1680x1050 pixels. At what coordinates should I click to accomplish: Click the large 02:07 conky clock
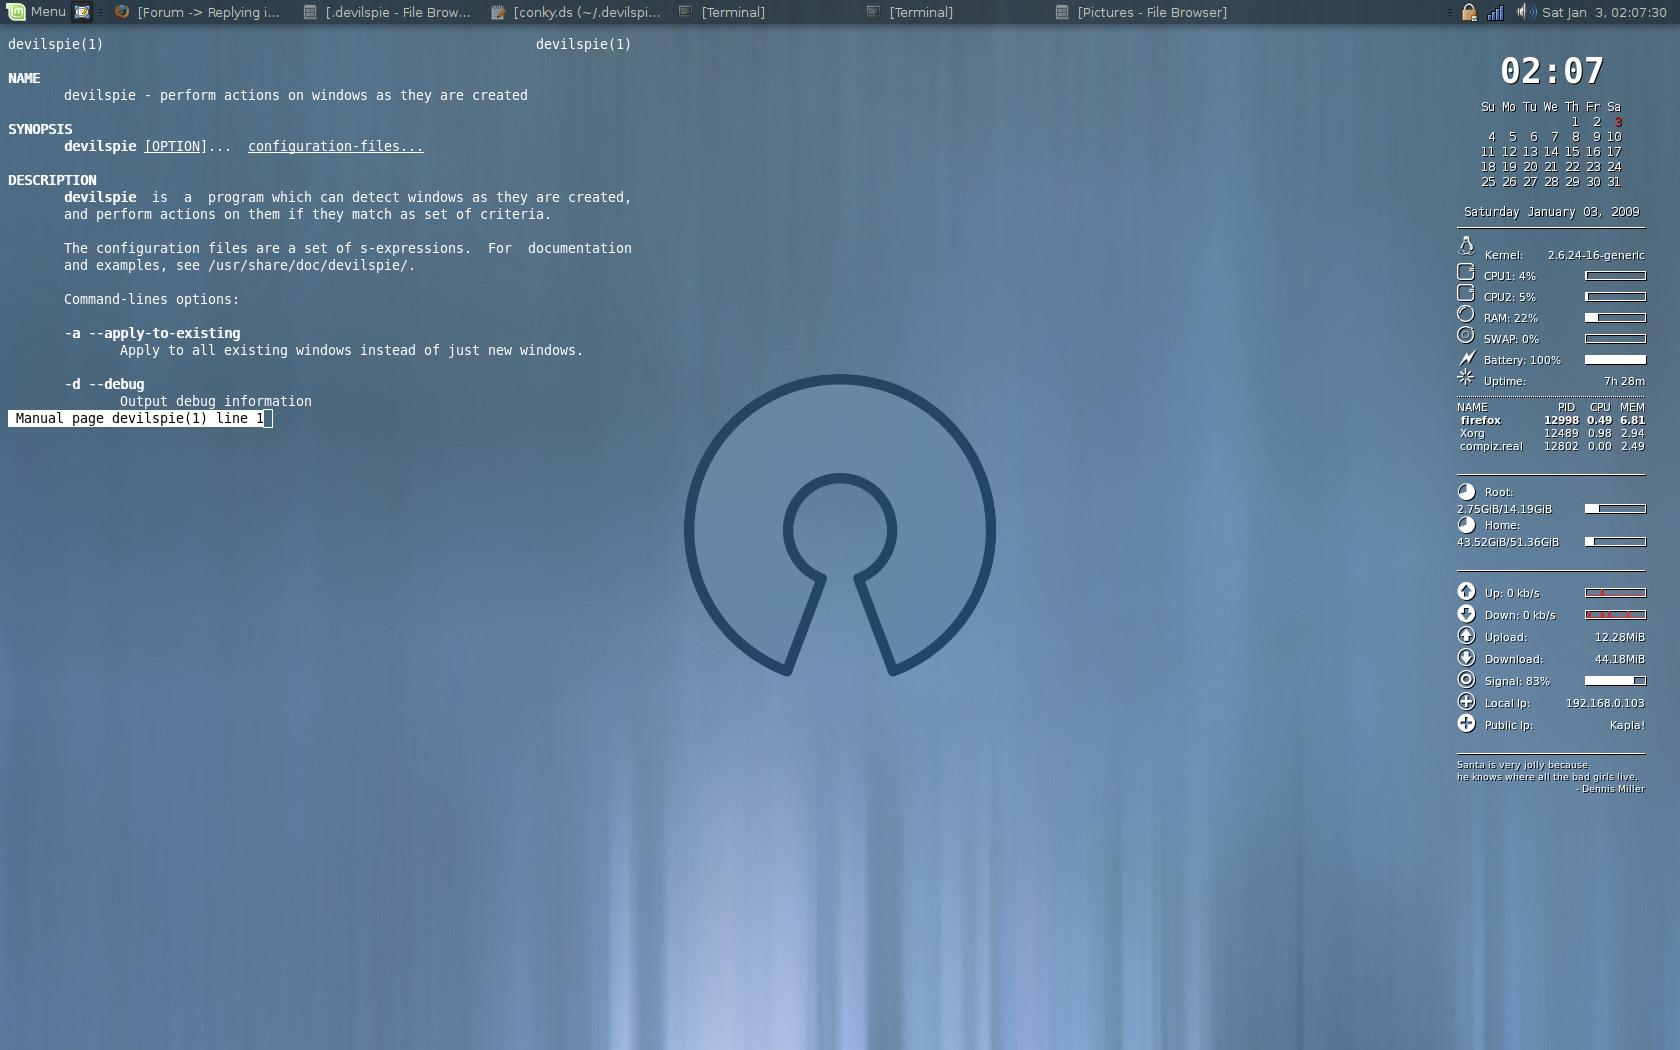[x=1552, y=71]
